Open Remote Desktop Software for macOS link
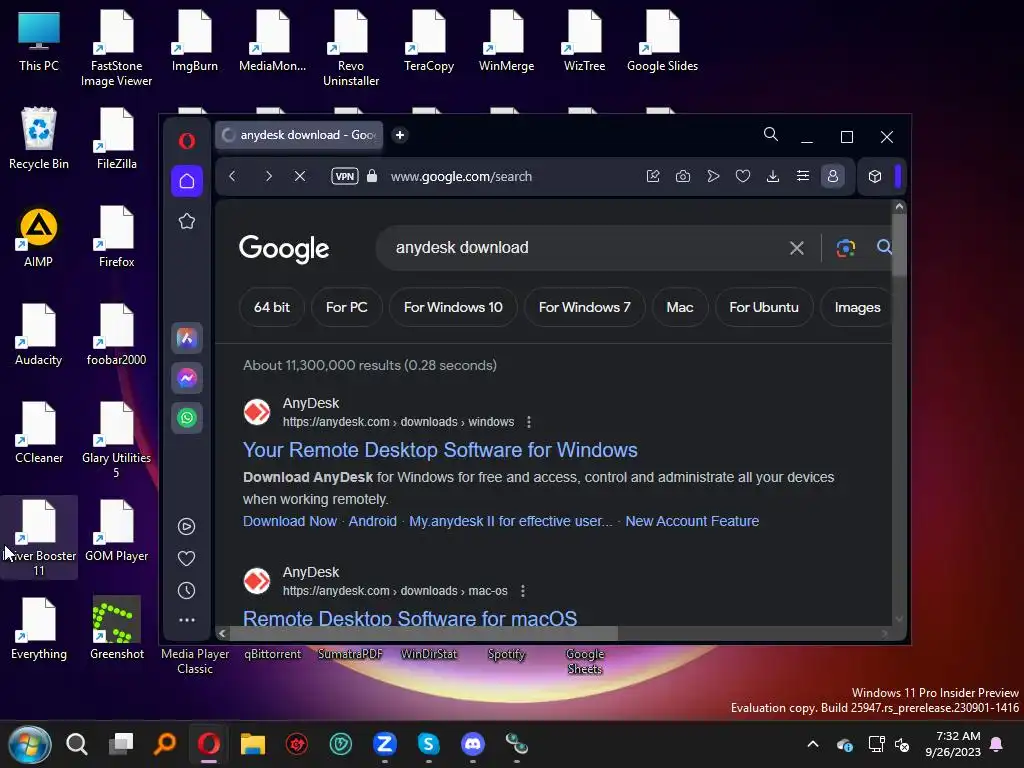 click(x=410, y=618)
